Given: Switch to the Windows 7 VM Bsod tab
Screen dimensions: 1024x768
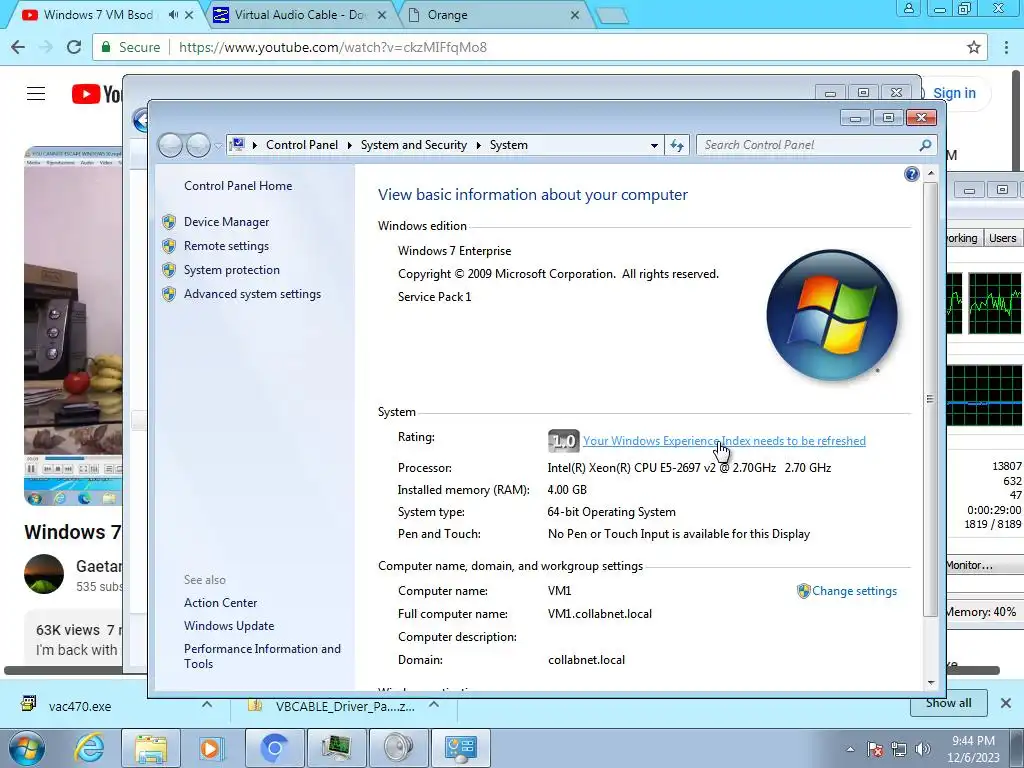Looking at the screenshot, I should (98, 14).
